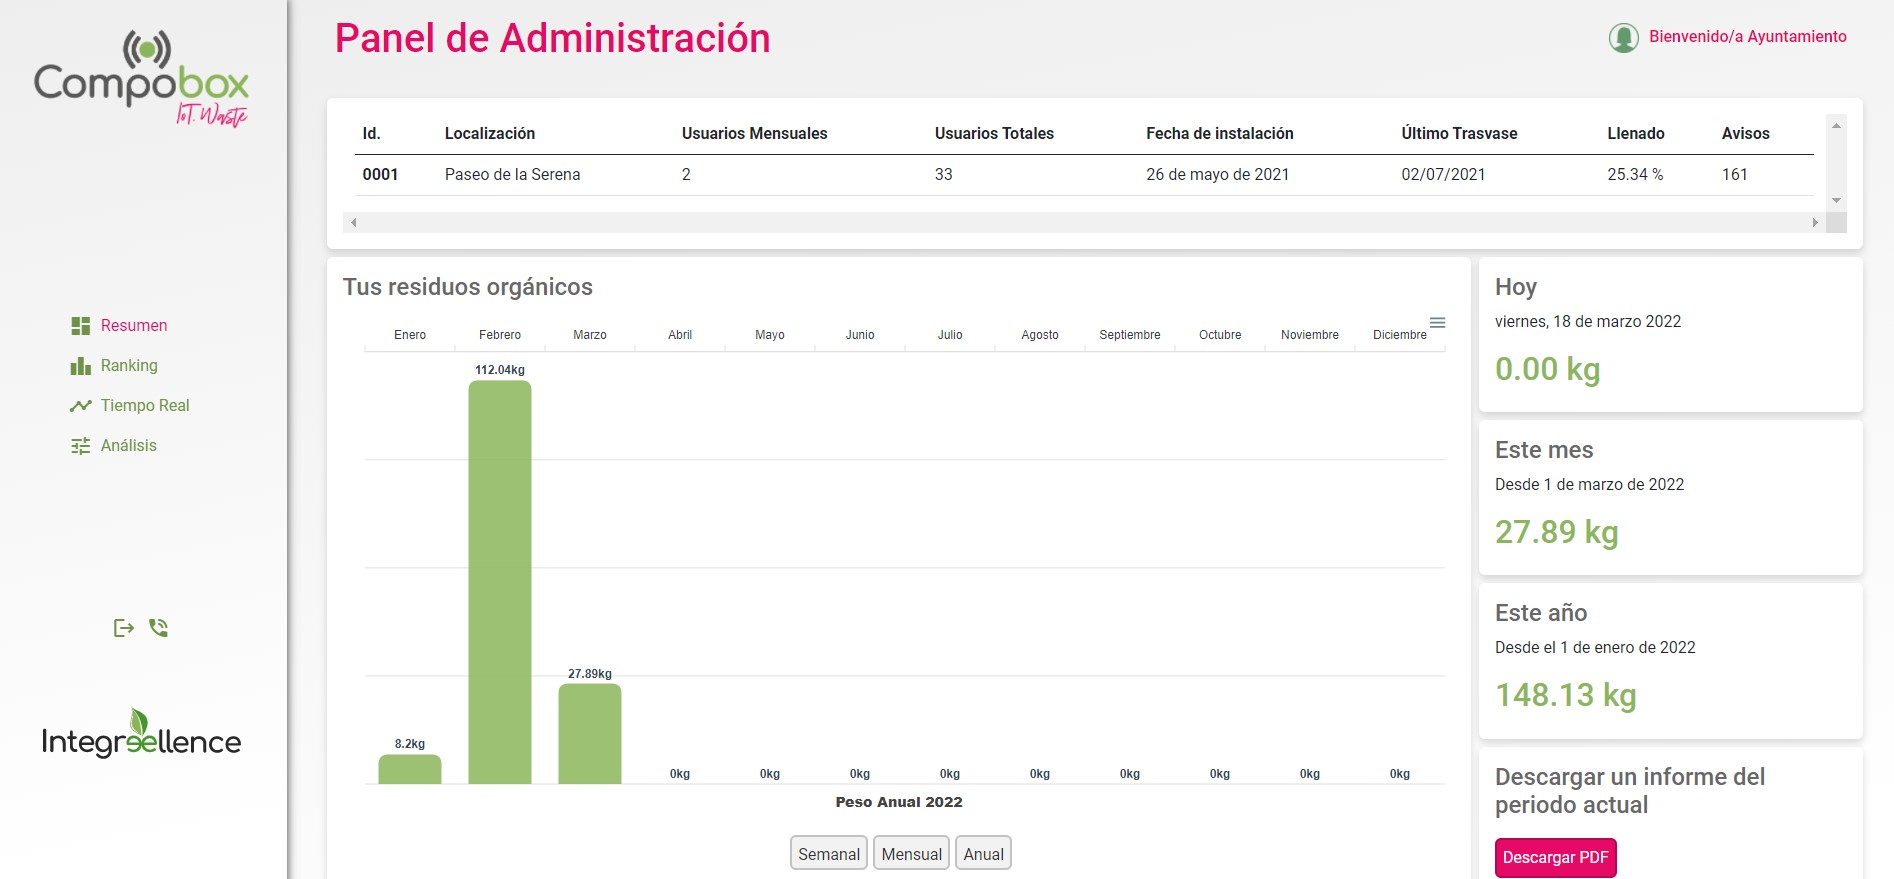This screenshot has width=1894, height=879.
Task: Click the table's scroll right arrow
Action: click(x=1815, y=223)
